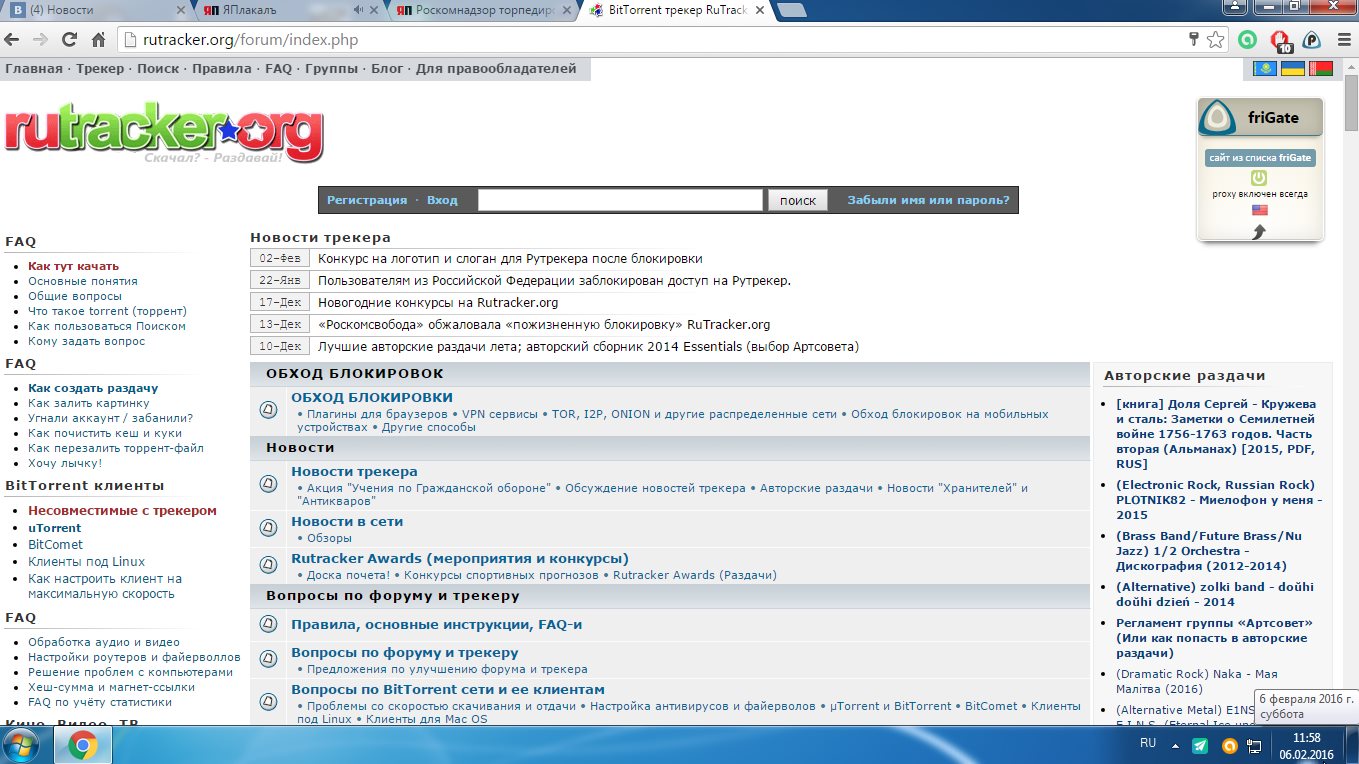Open Для правообладателей in the top menu
Screen dimensions: 1359x764
[x=496, y=69]
